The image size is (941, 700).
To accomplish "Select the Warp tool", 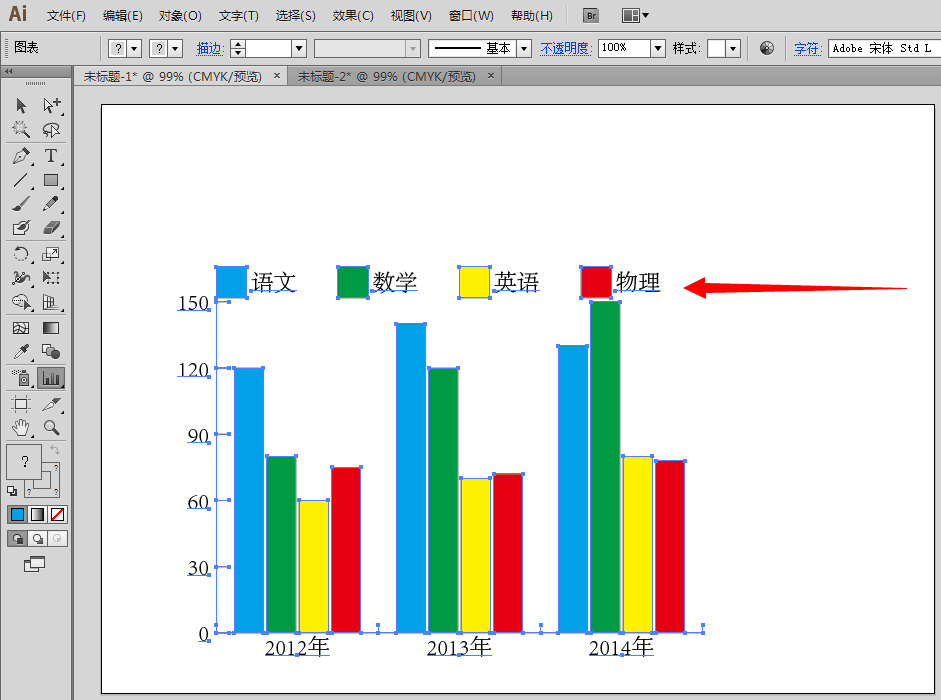I will (x=21, y=278).
